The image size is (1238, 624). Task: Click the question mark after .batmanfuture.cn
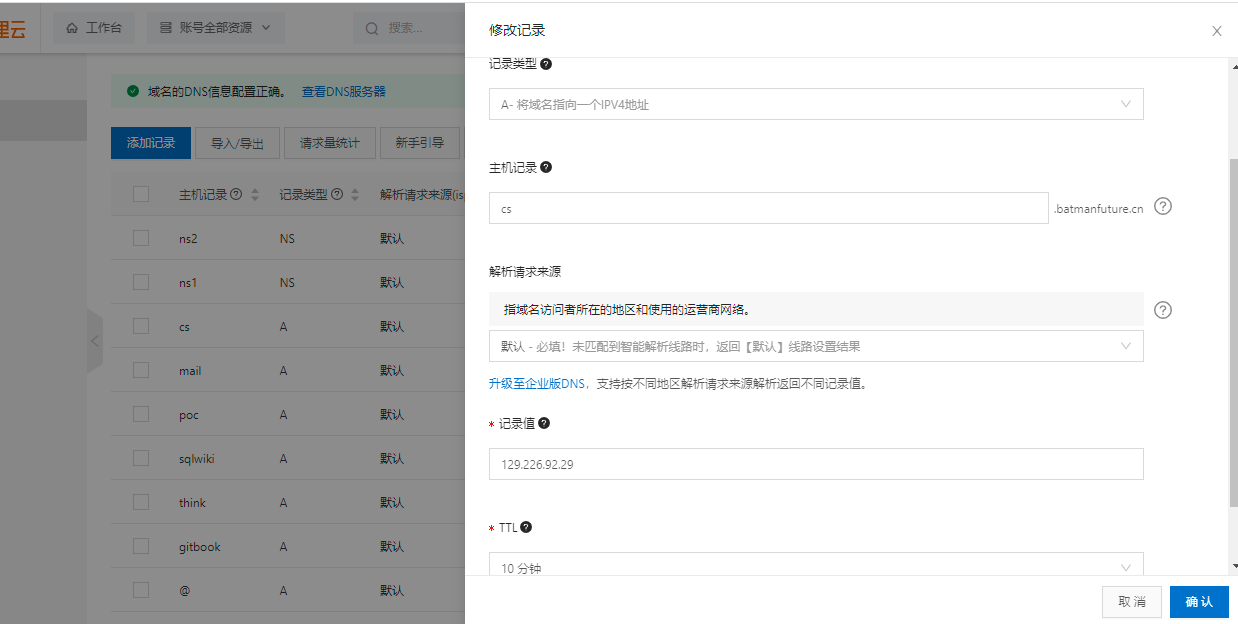tap(1163, 206)
